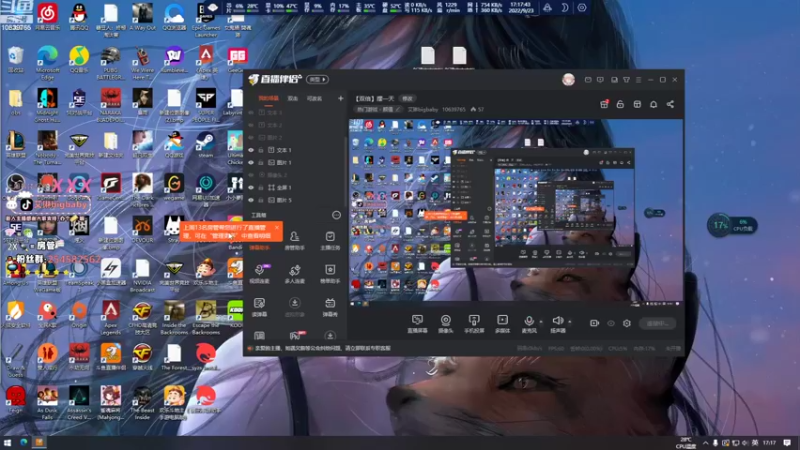Toggle visibility of 全屏 1 layer
This screenshot has width=800, height=450.
251,188
